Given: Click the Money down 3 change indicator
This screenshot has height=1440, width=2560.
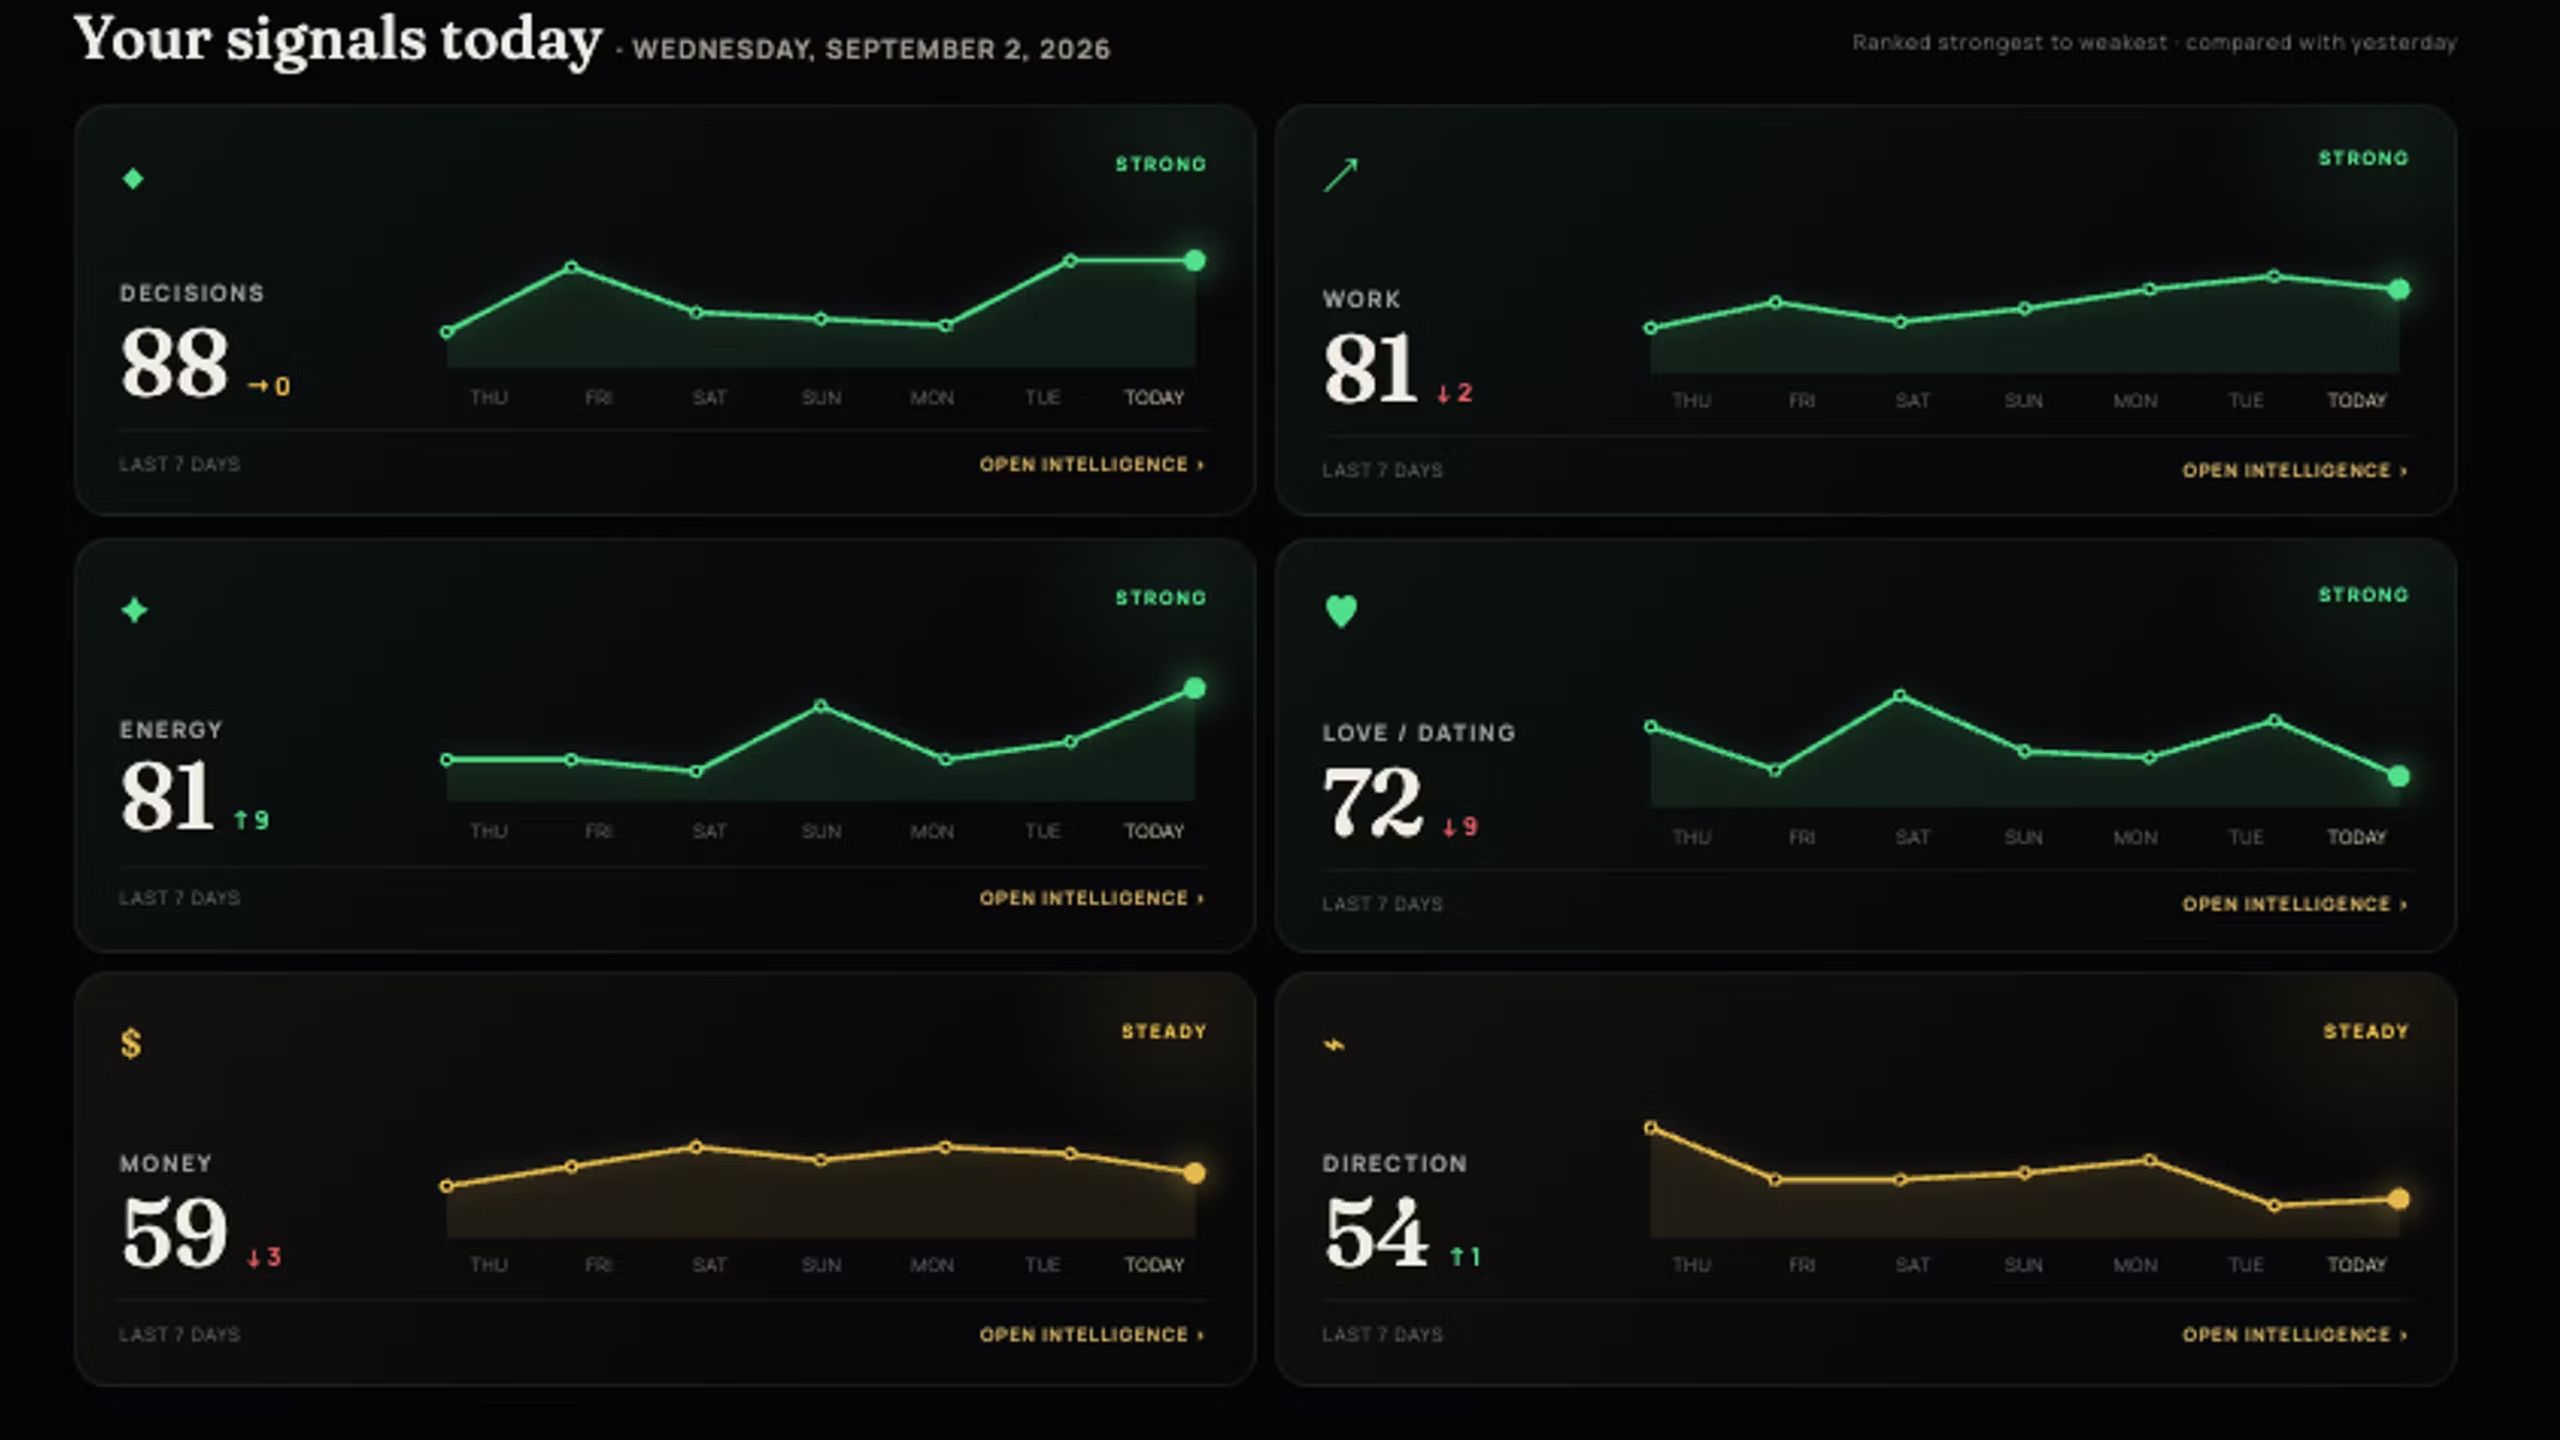Looking at the screenshot, I should [264, 1257].
